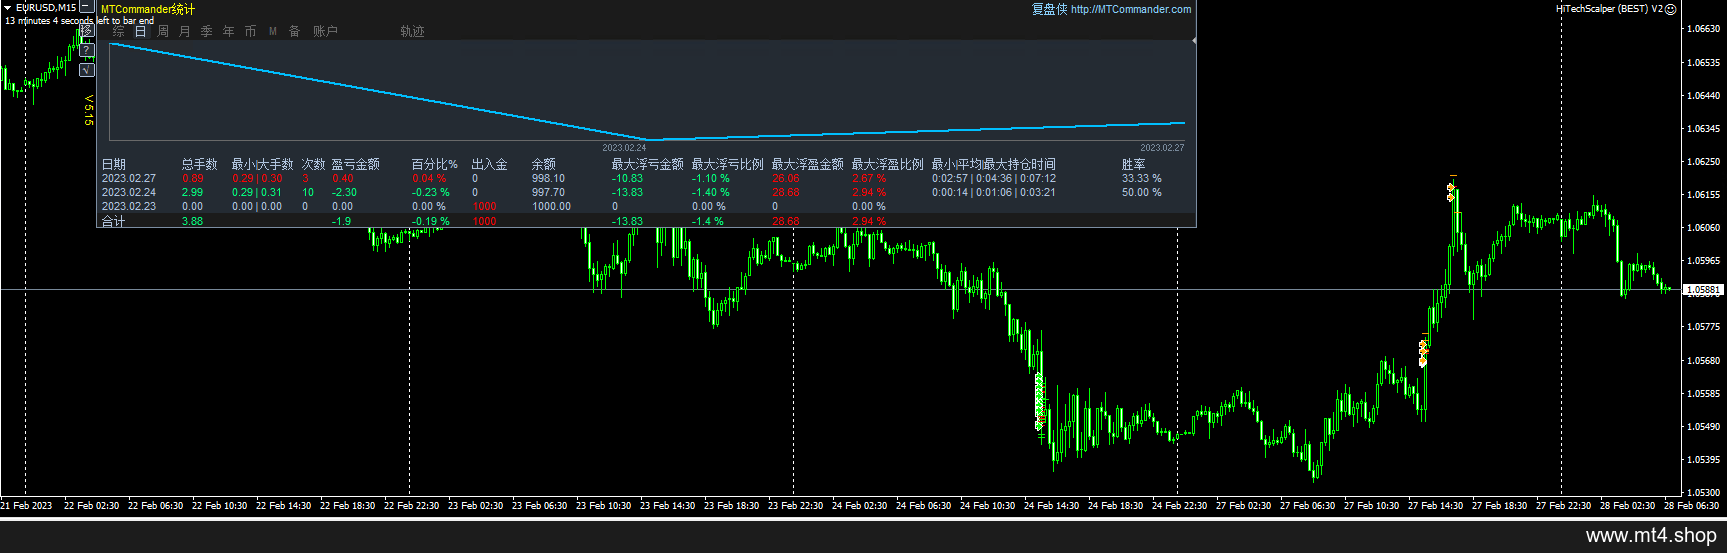
Task: Switch to the 周 weekly tab
Action: click(x=163, y=31)
